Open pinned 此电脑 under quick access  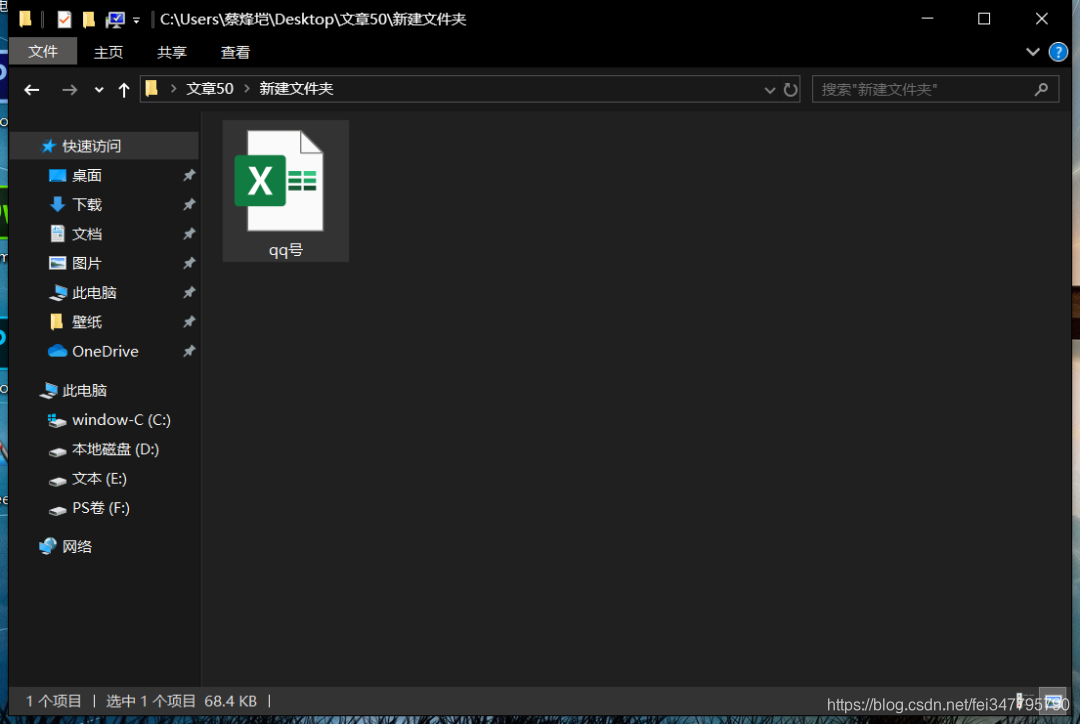tap(94, 293)
